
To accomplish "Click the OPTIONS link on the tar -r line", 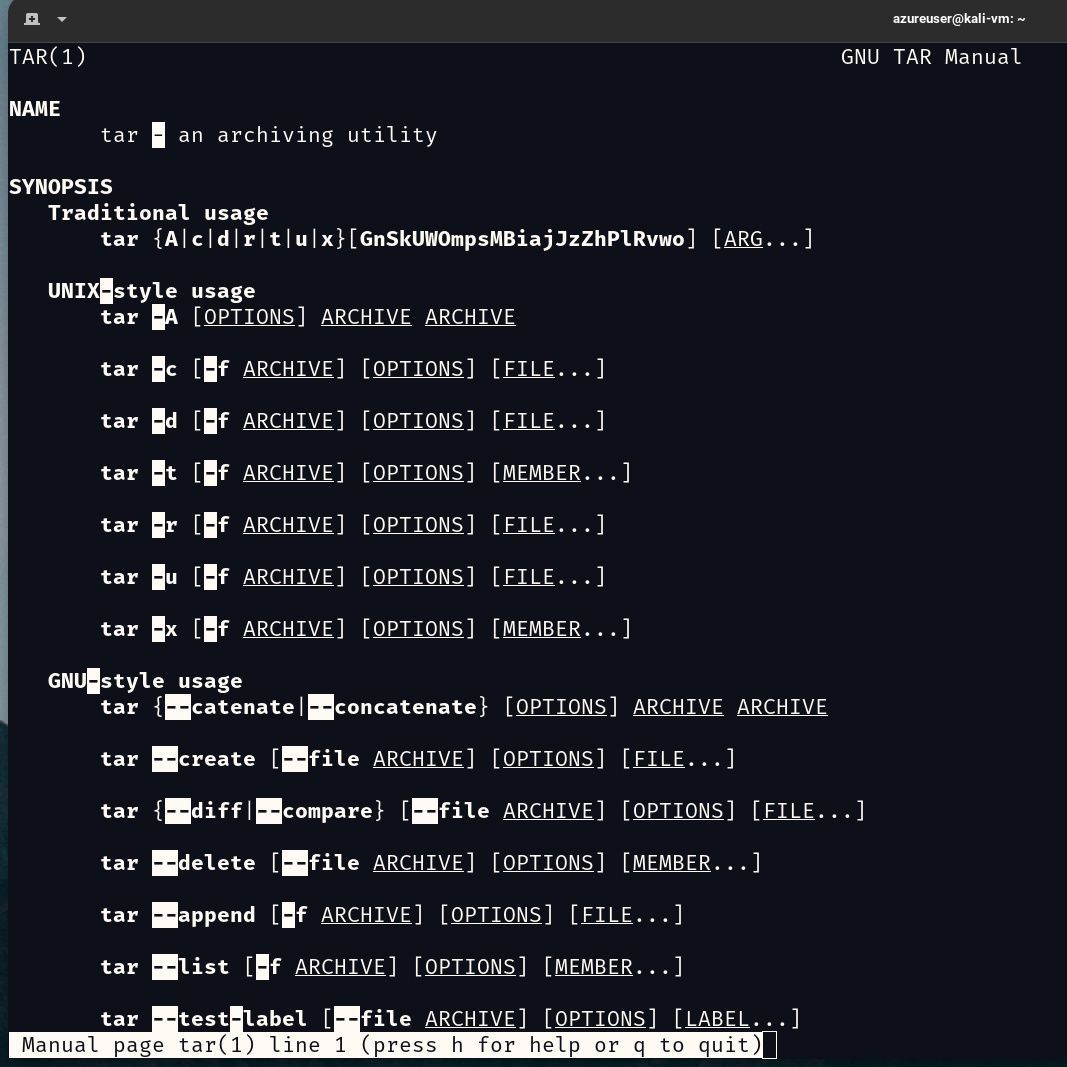I will (418, 524).
